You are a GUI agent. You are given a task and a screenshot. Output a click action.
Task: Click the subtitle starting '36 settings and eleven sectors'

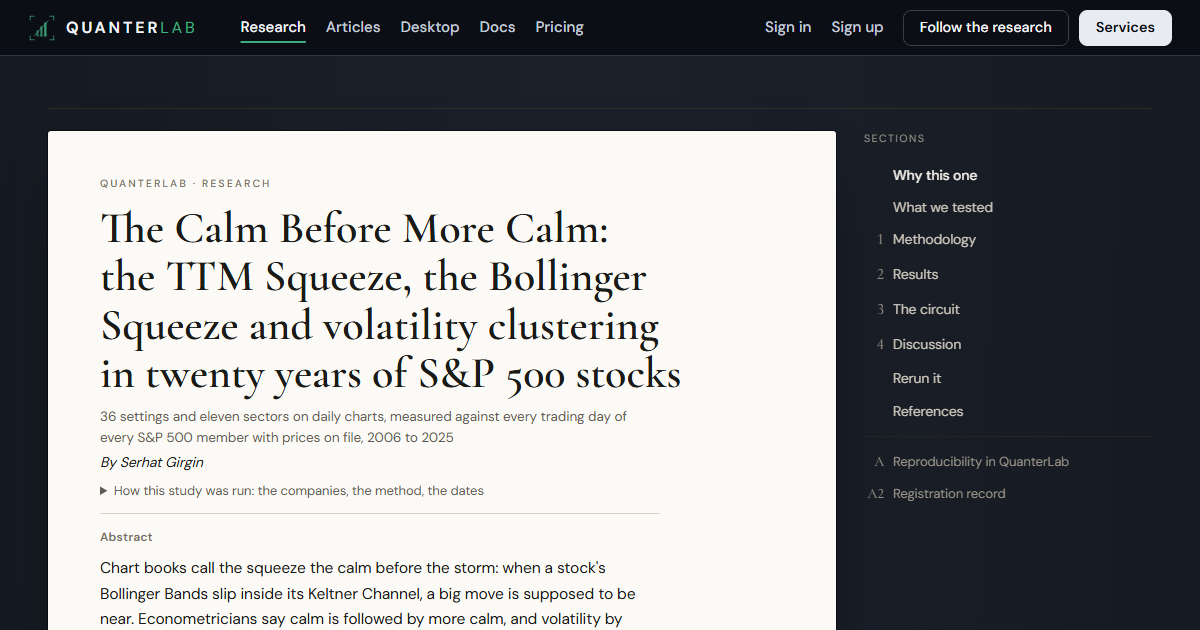point(364,427)
